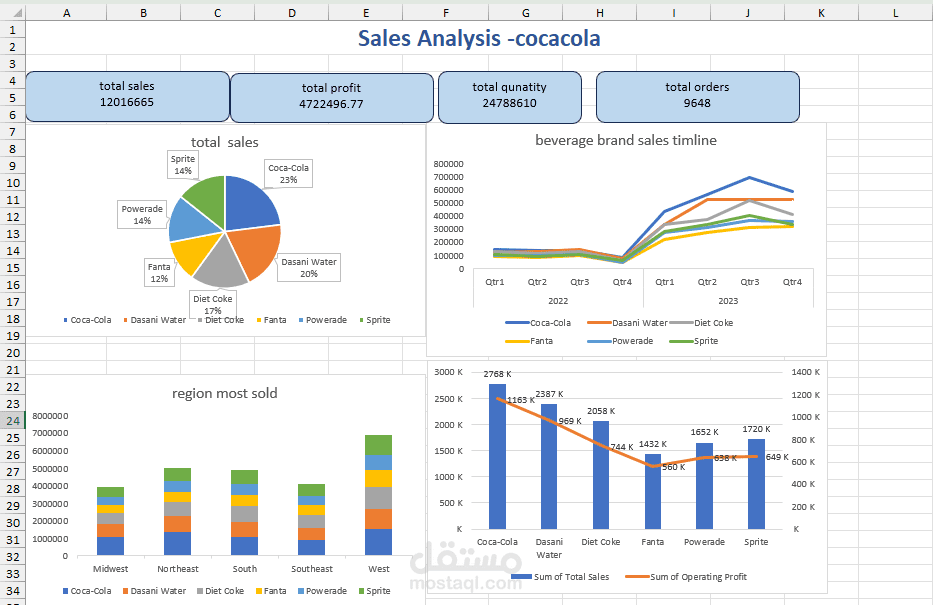Click the West stacked bar

click(378, 495)
